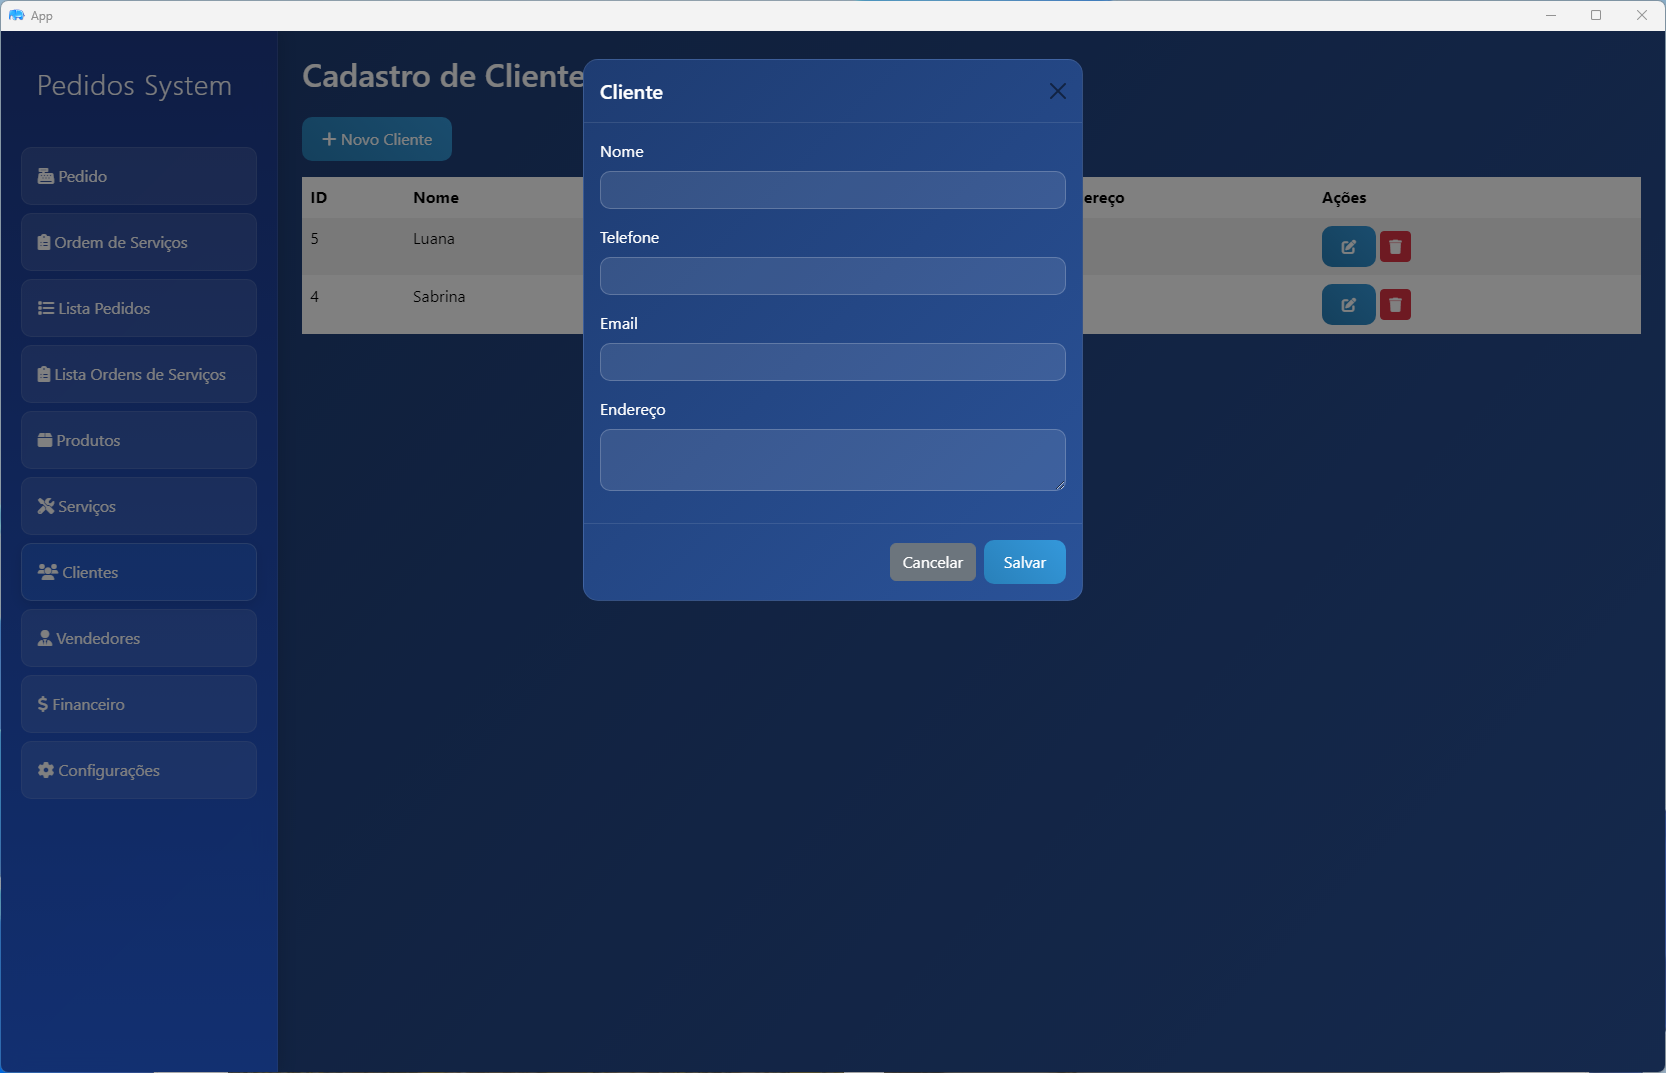Viewport: 1666px width, 1073px height.
Task: Click the trash icon for Luana
Action: pos(1395,247)
